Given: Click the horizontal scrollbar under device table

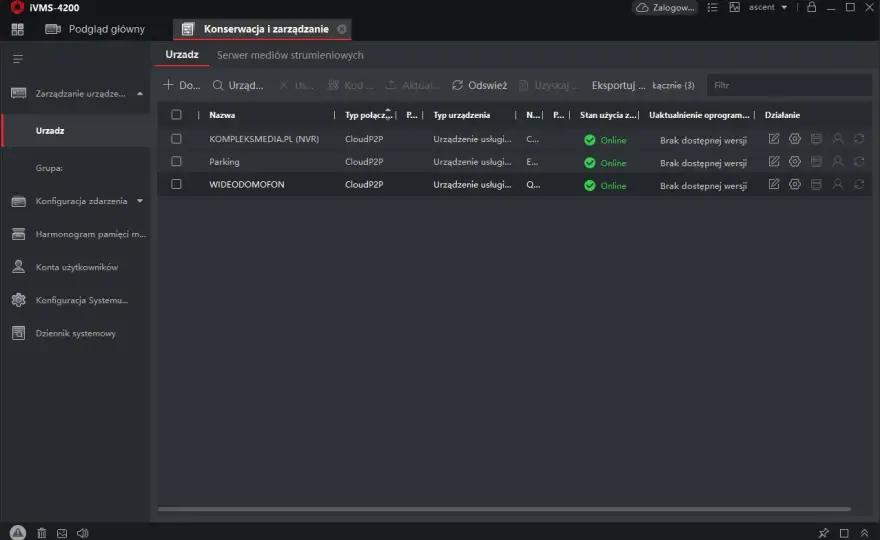Looking at the screenshot, I should (504, 509).
